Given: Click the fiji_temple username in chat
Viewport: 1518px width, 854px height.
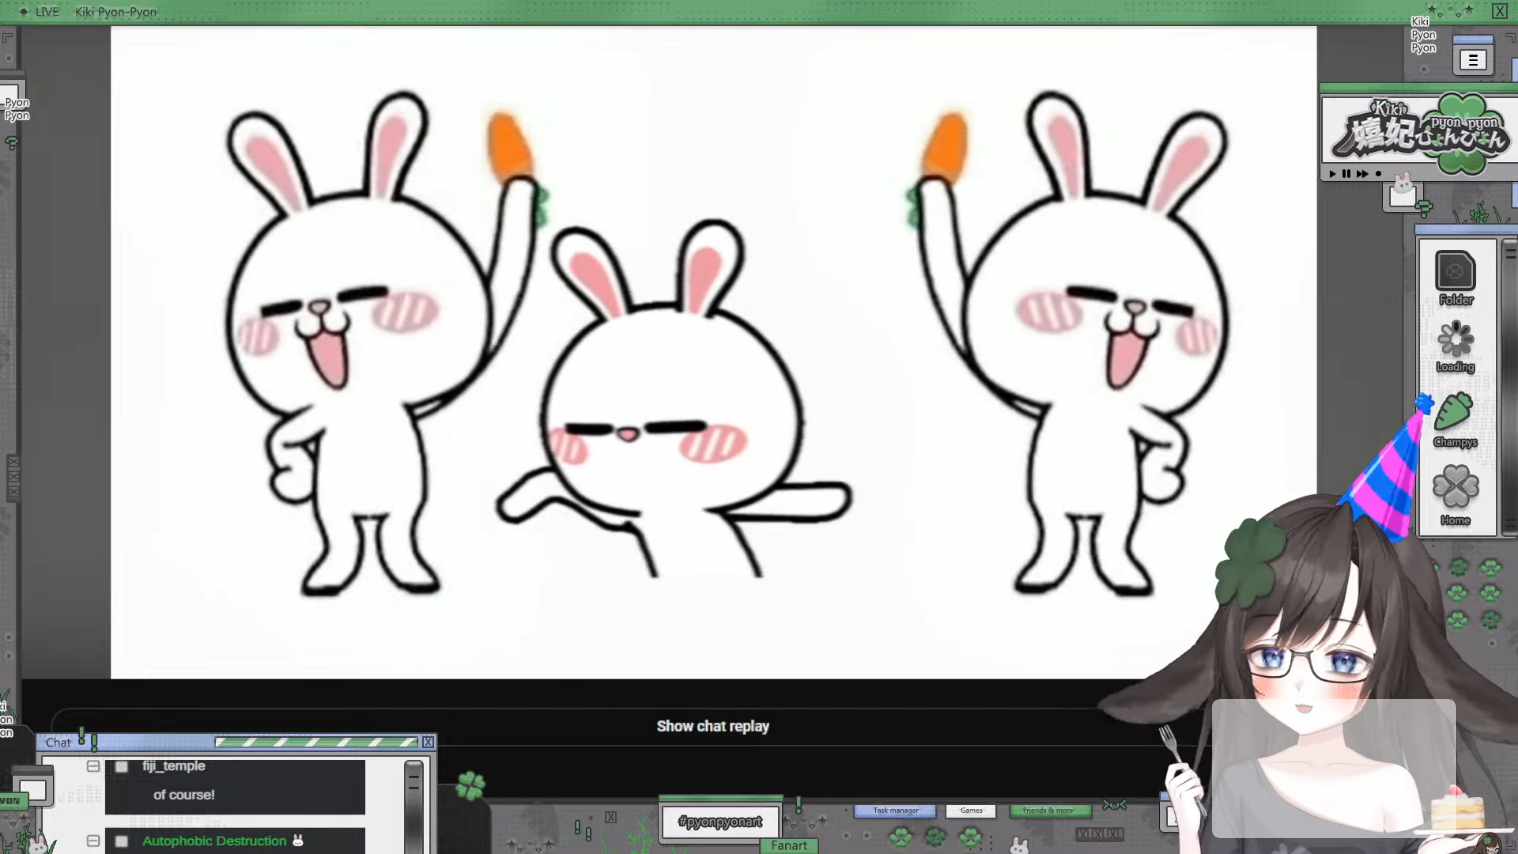Looking at the screenshot, I should pyautogui.click(x=174, y=766).
